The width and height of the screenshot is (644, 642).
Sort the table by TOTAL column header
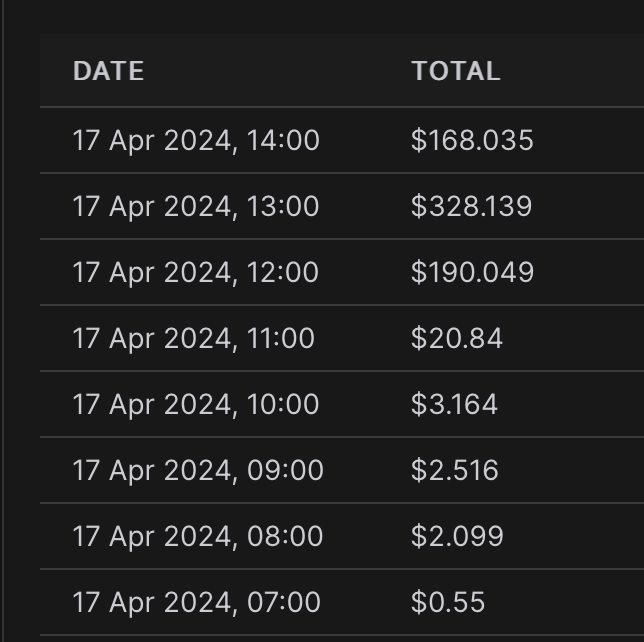455,71
